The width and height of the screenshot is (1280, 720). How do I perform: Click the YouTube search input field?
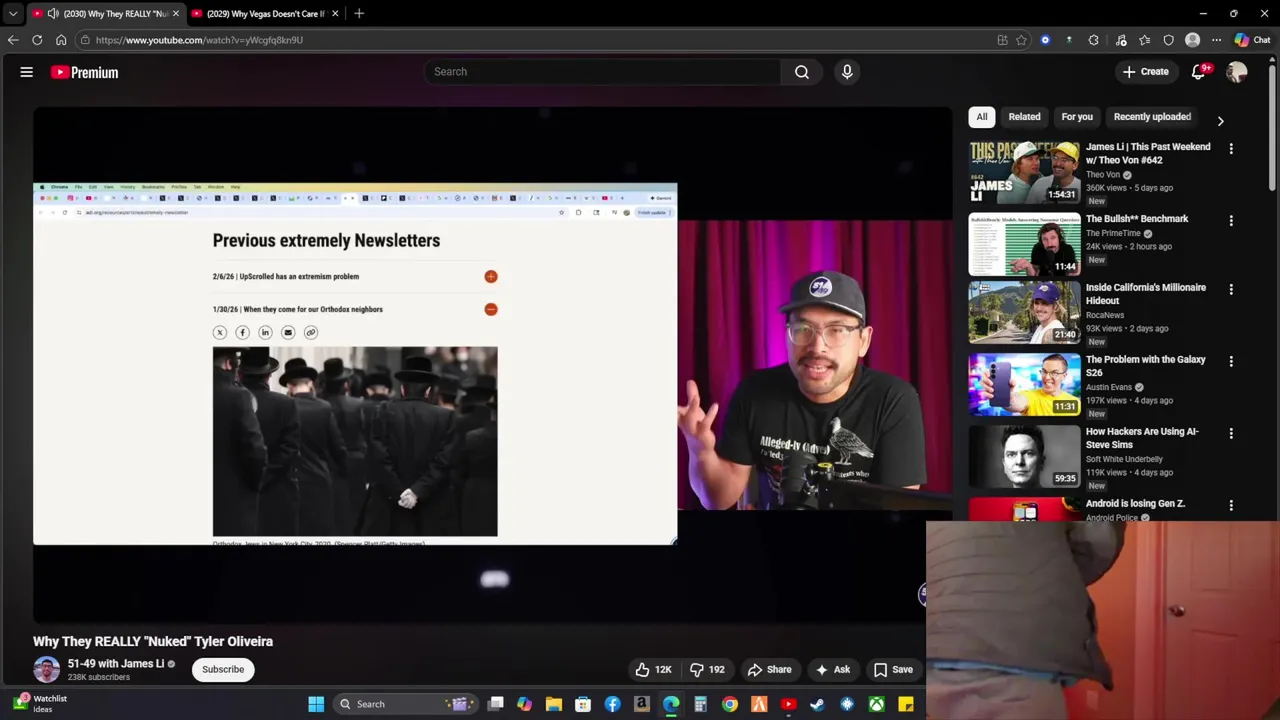point(603,72)
